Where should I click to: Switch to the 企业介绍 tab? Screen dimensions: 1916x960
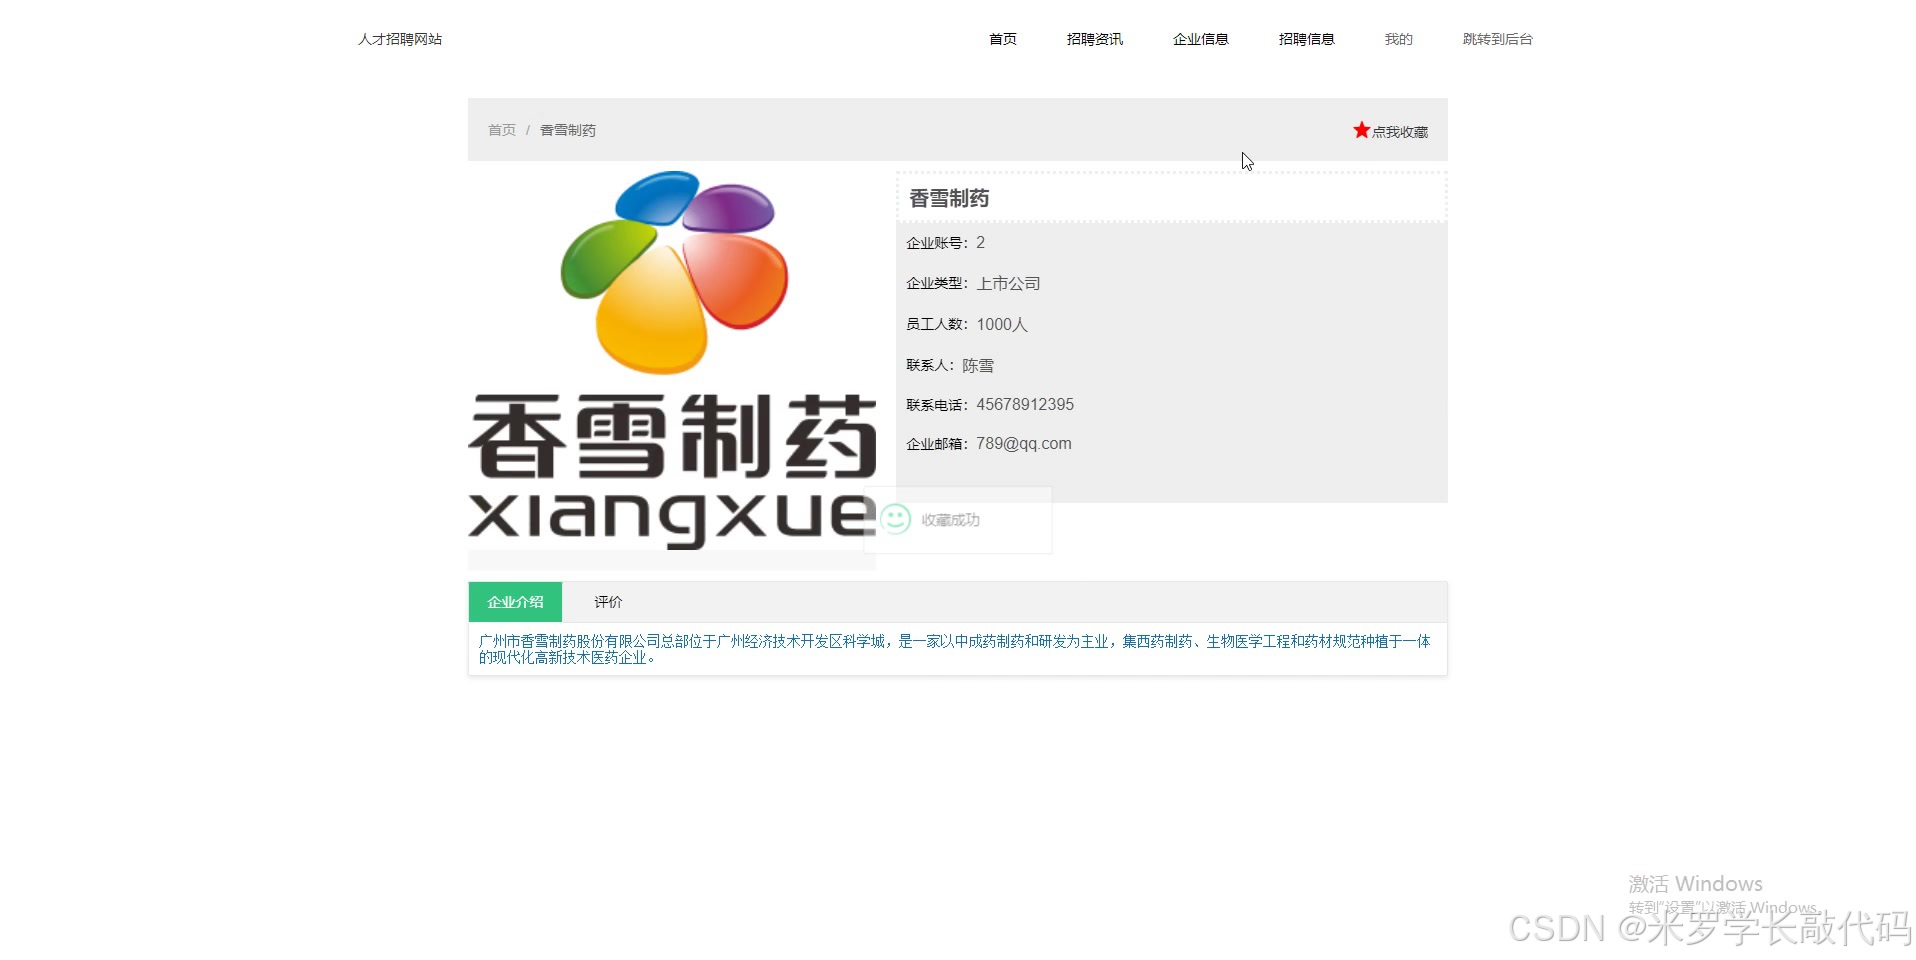[514, 601]
